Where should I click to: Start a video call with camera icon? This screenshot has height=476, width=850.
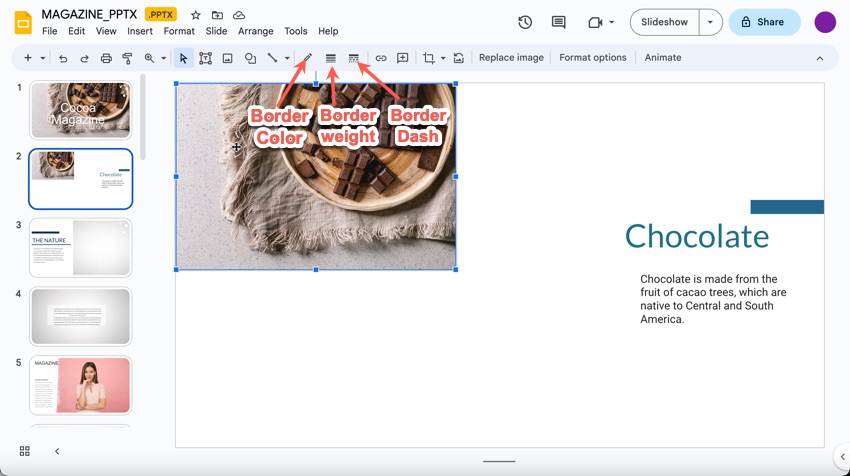(x=595, y=22)
